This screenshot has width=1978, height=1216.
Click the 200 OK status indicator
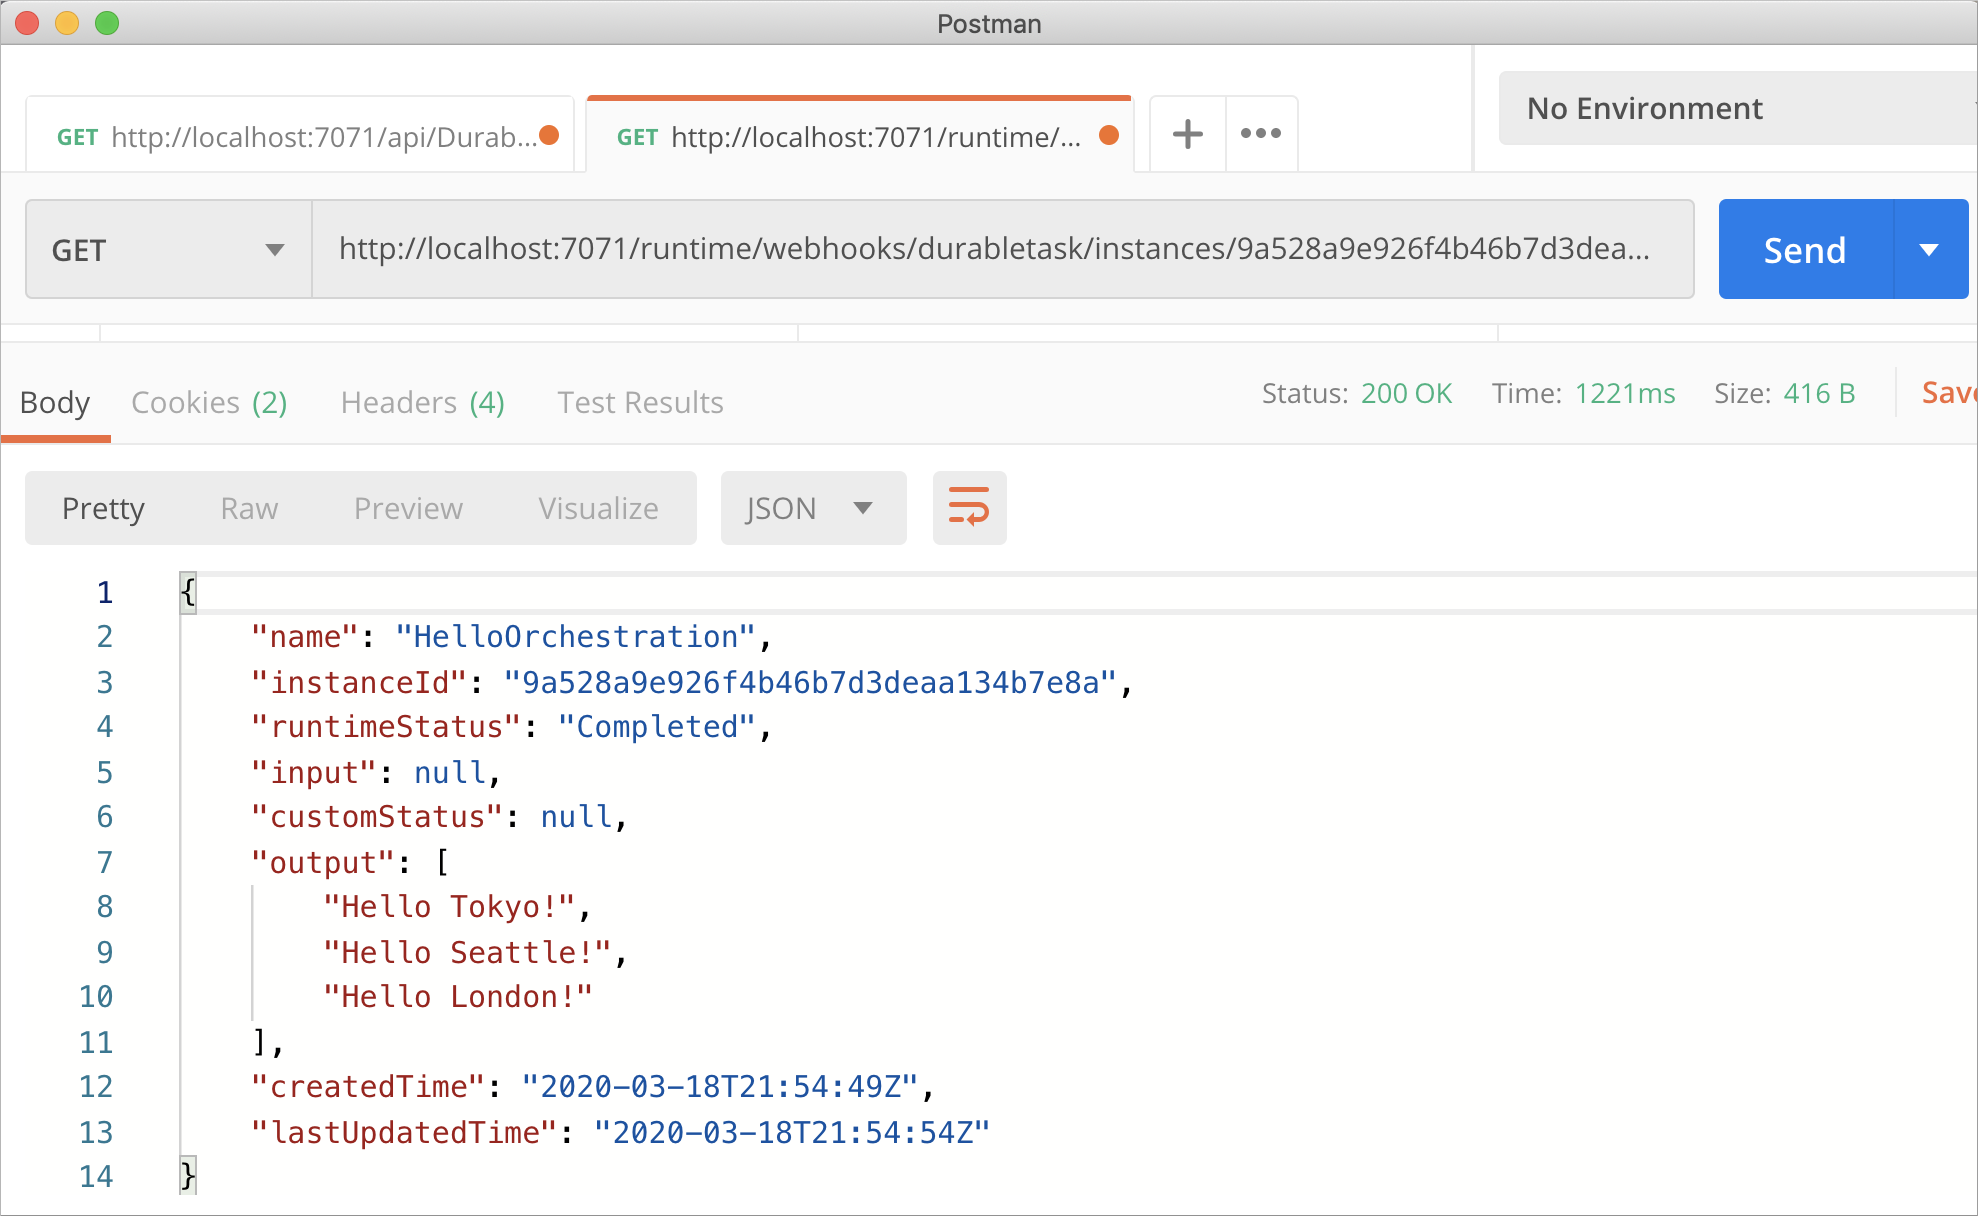(1406, 393)
